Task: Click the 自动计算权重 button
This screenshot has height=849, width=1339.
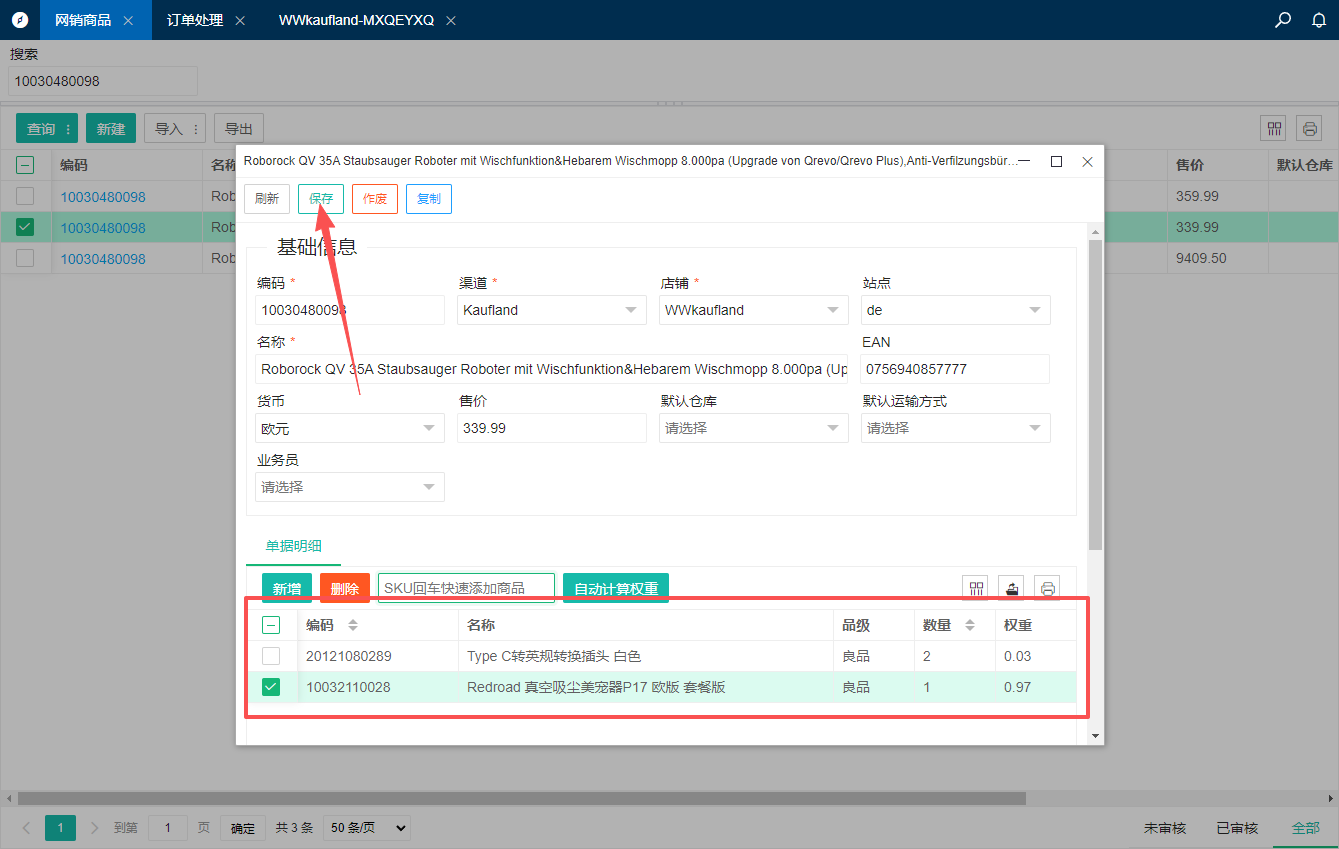Action: (615, 588)
